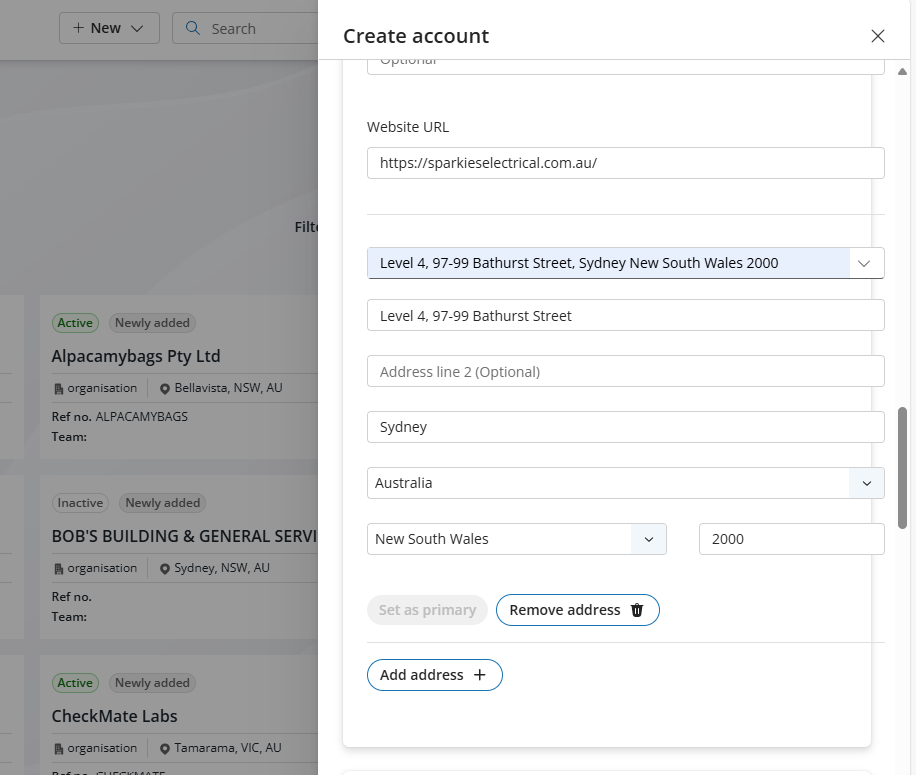Click the Address line 2 optional field
916x775 pixels.
[x=625, y=371]
